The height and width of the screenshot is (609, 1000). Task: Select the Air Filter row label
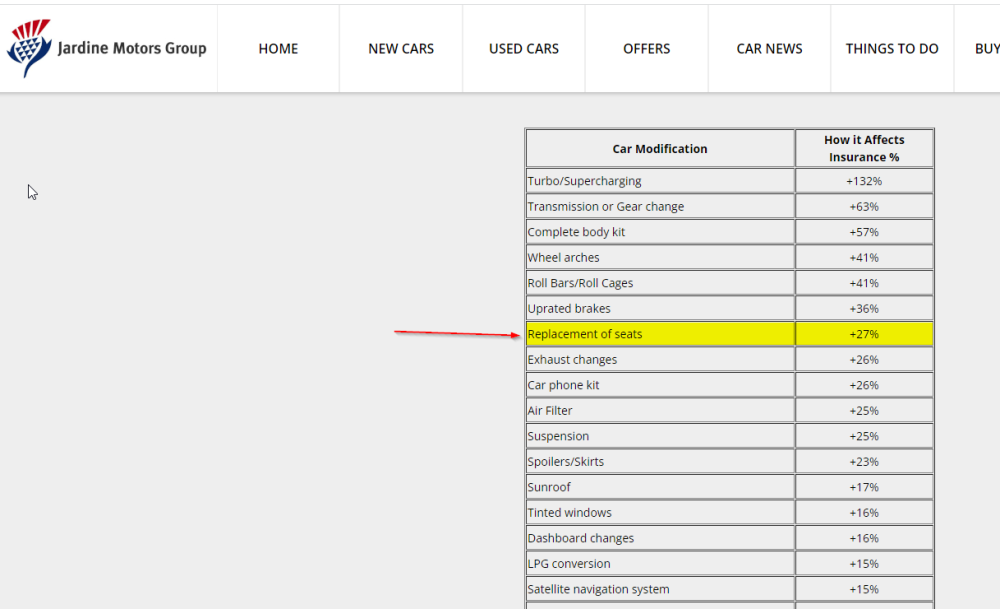click(x=550, y=411)
